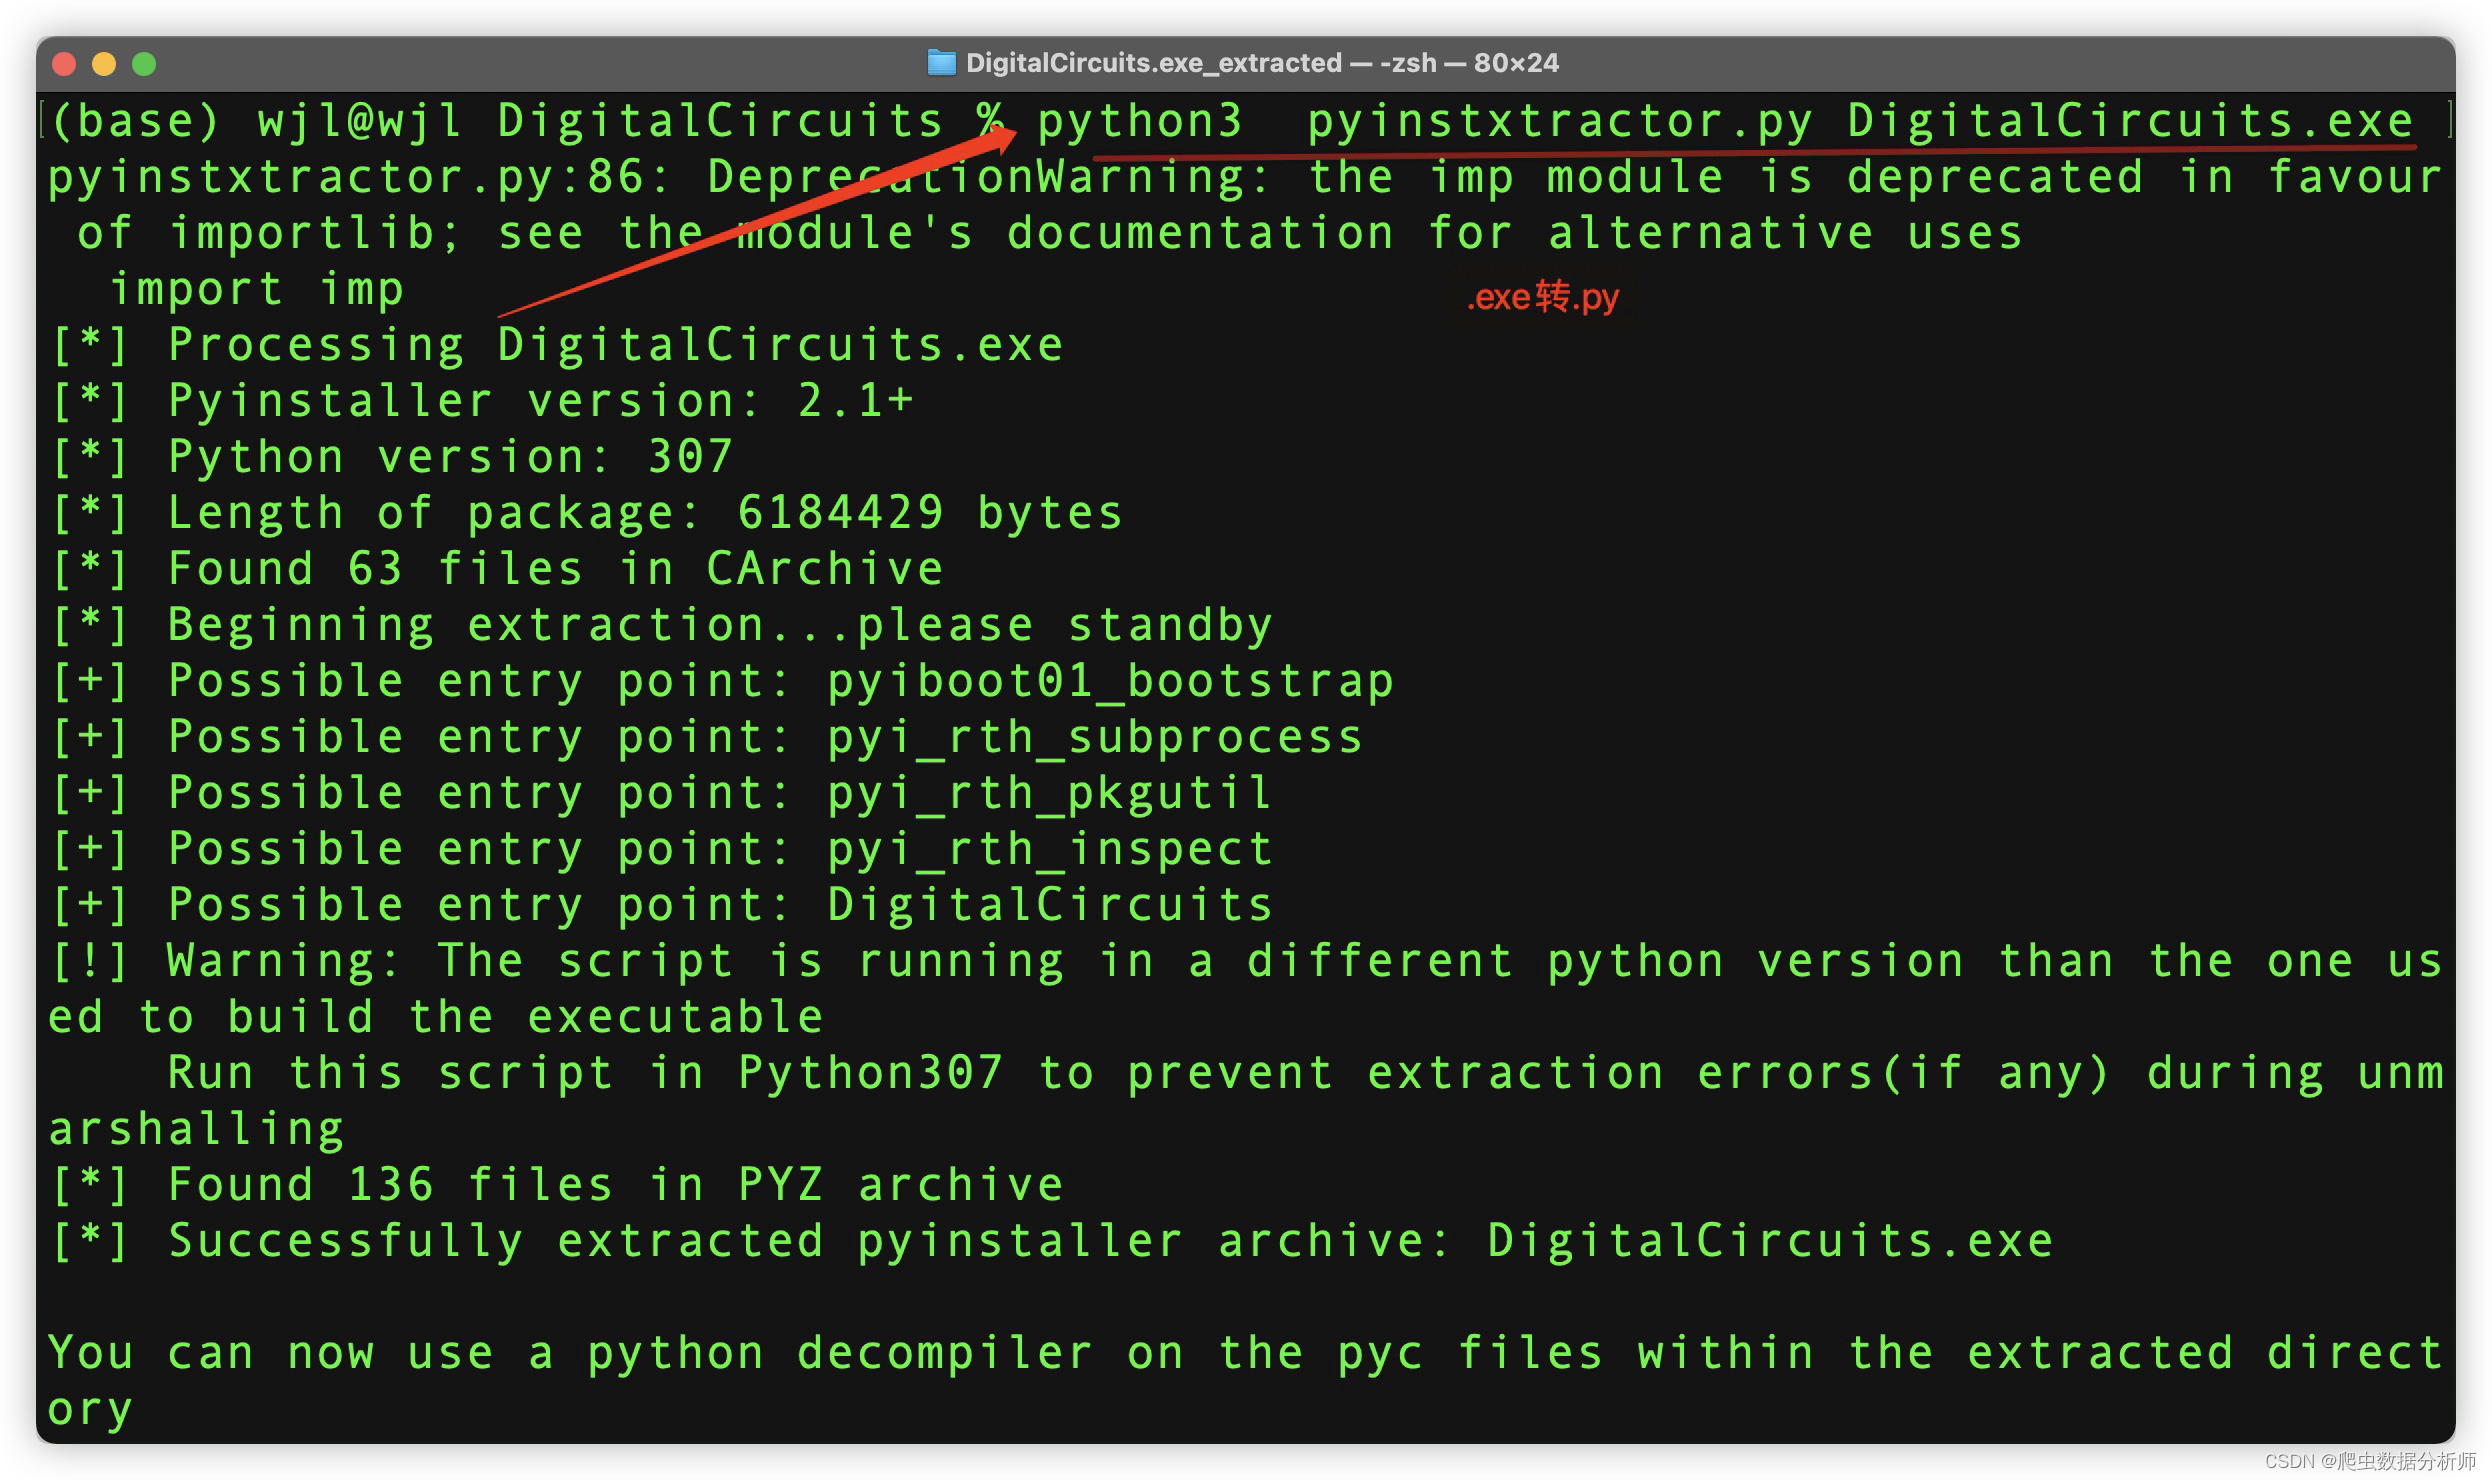
Task: Click 'of importlib; see the module's documentation' line
Action: [x=1050, y=234]
